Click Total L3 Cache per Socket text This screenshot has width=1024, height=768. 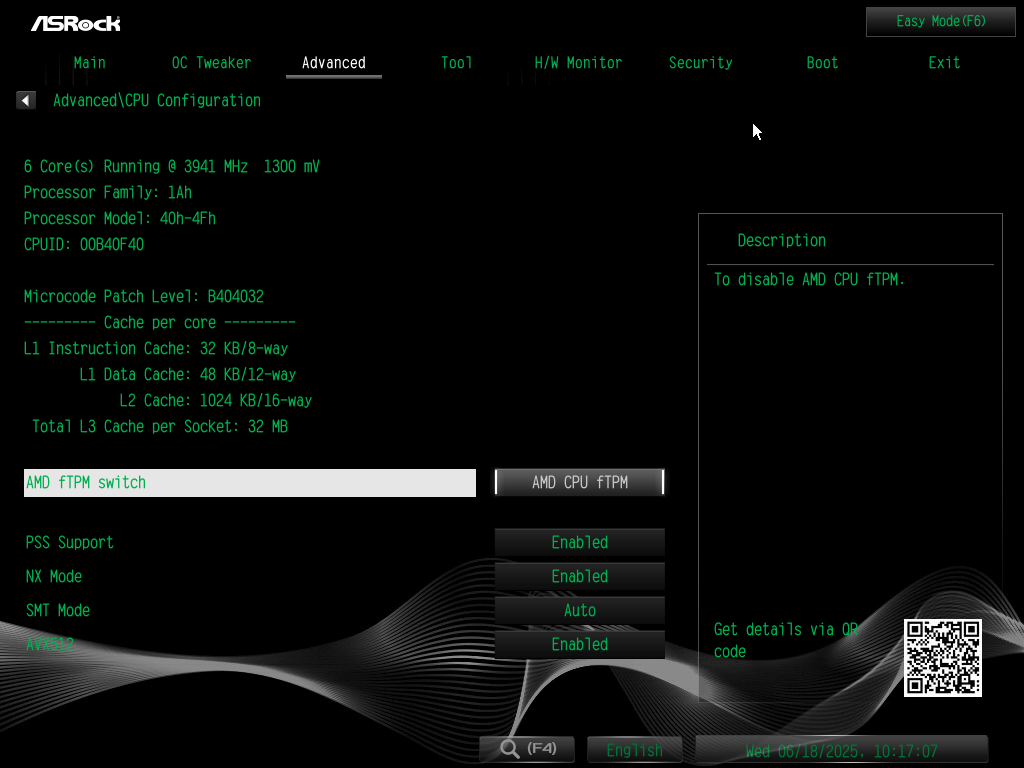pyautogui.click(x=160, y=427)
